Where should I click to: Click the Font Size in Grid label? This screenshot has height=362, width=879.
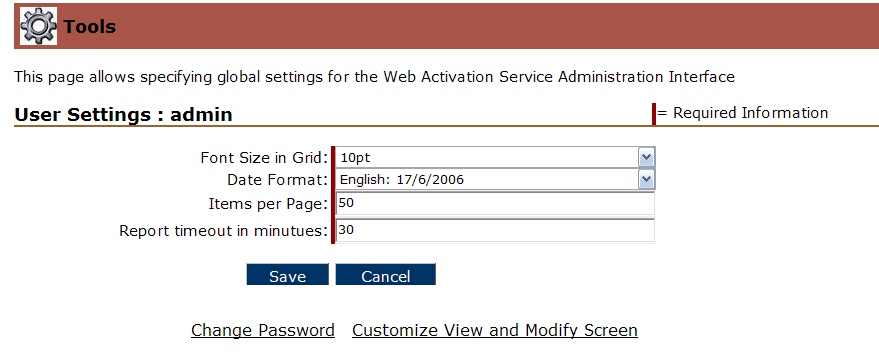264,158
